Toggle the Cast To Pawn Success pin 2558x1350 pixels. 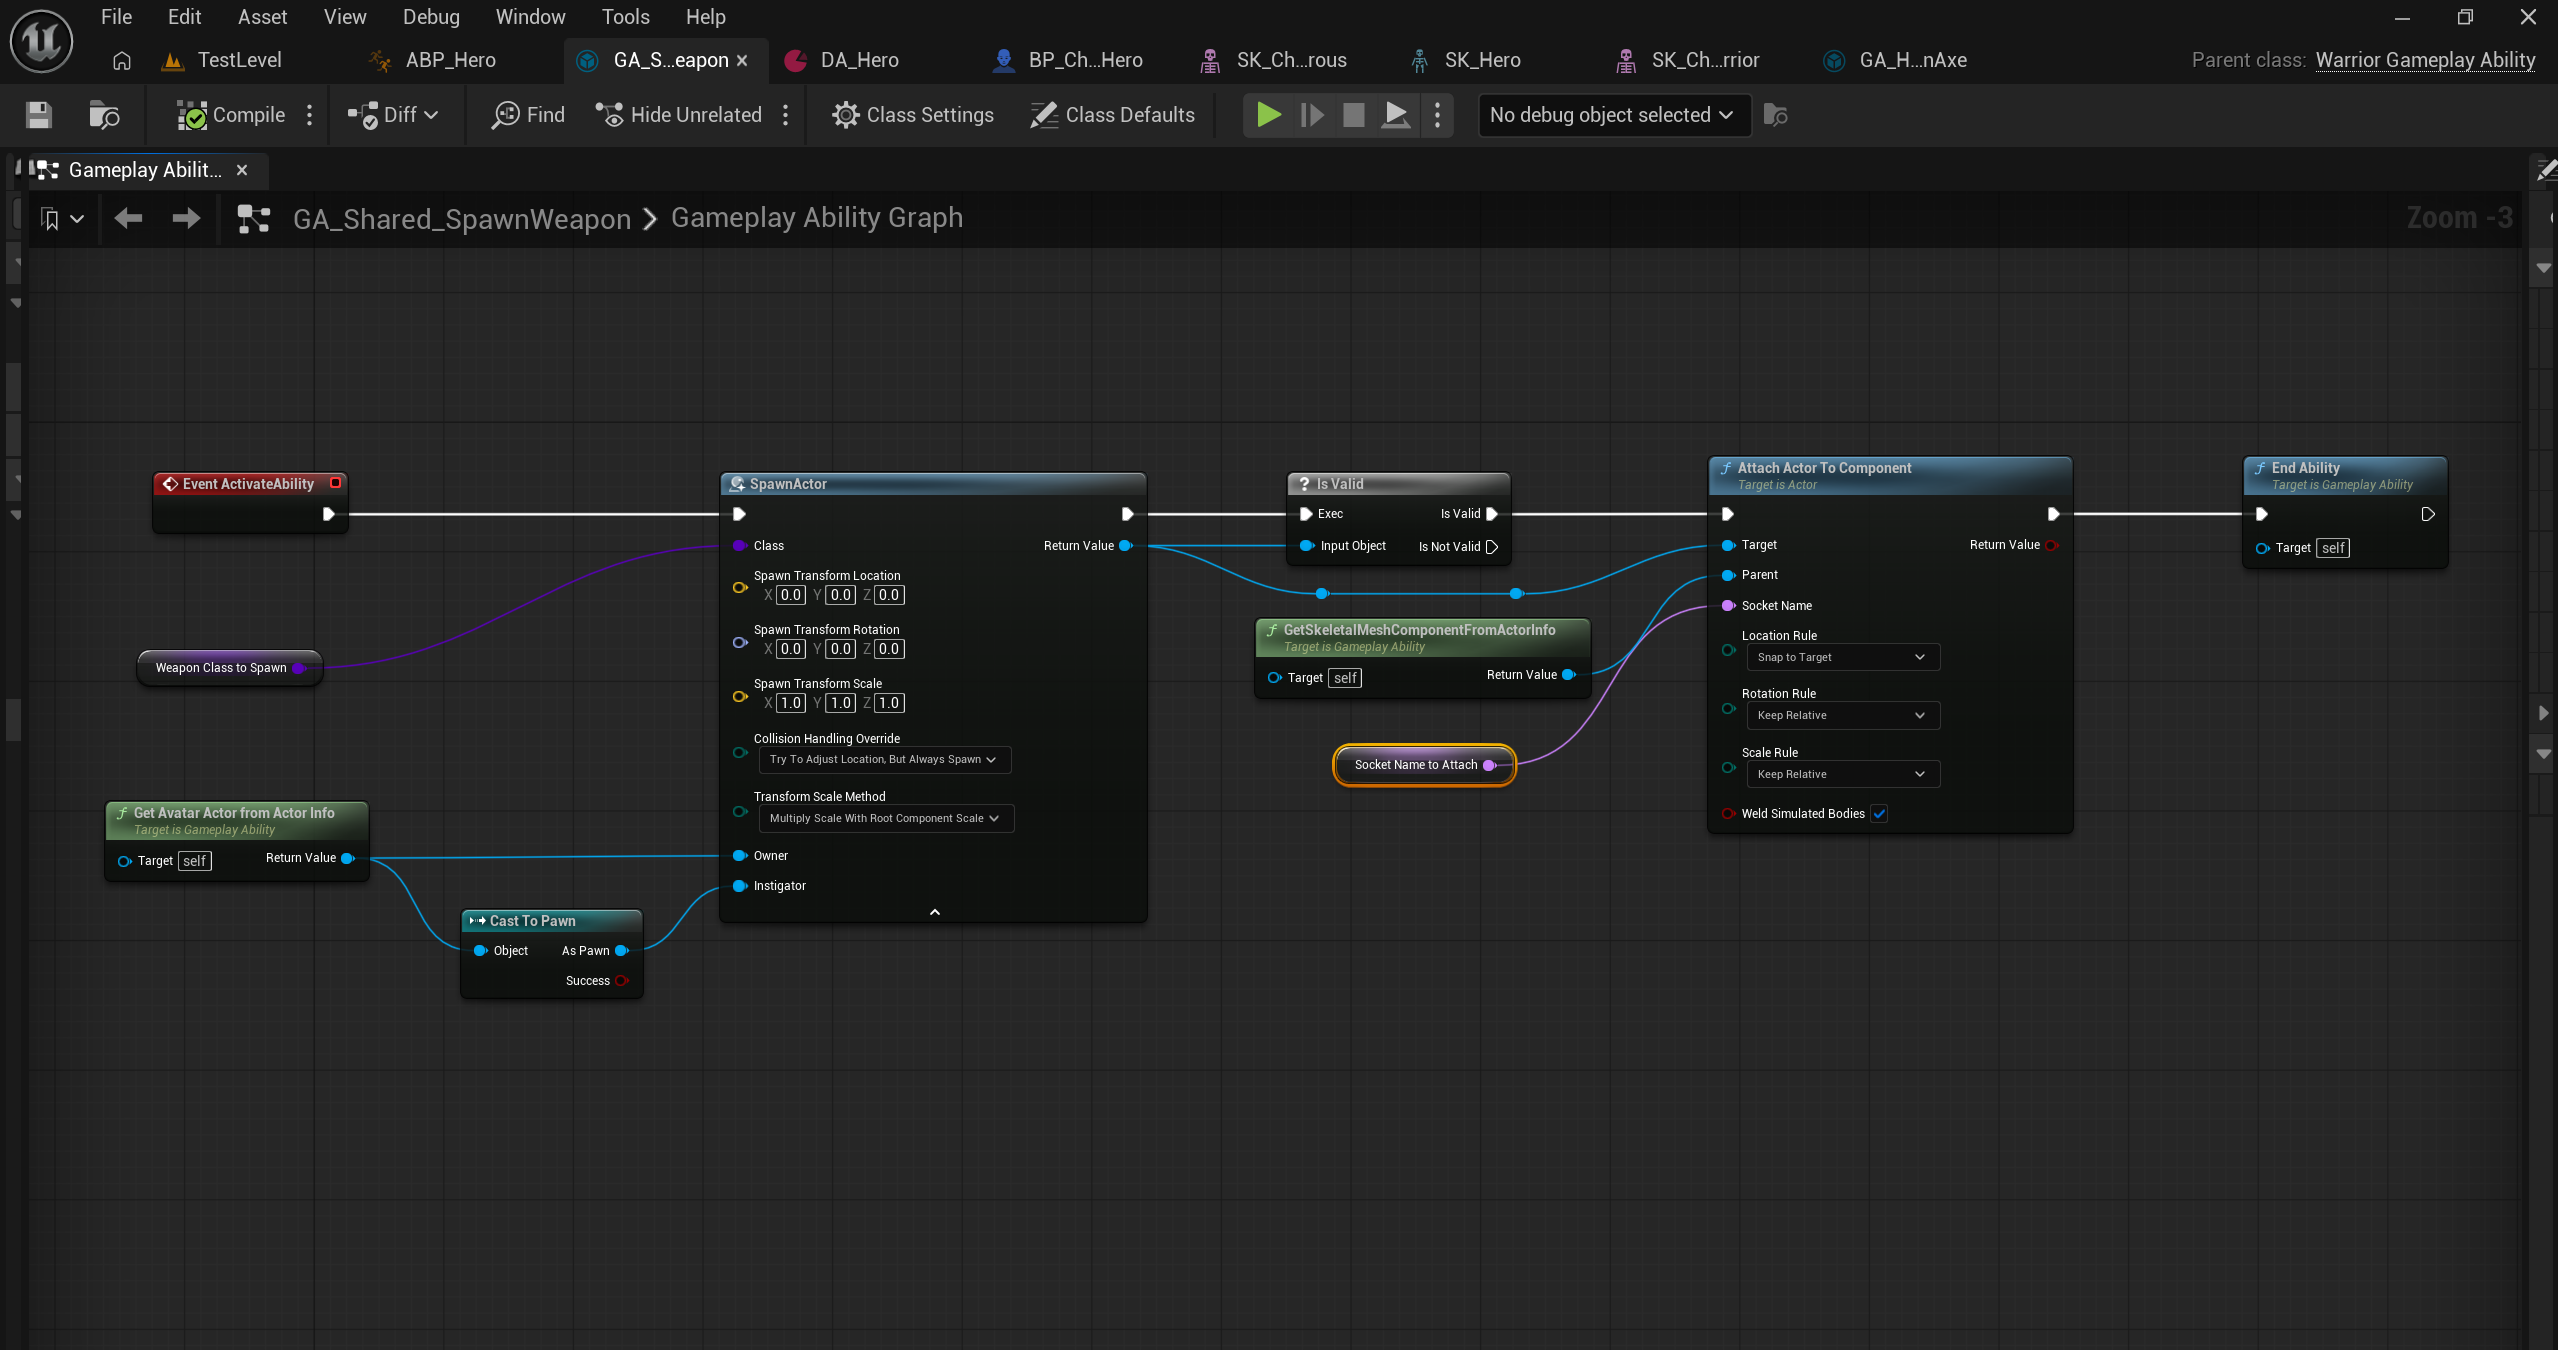pos(621,981)
